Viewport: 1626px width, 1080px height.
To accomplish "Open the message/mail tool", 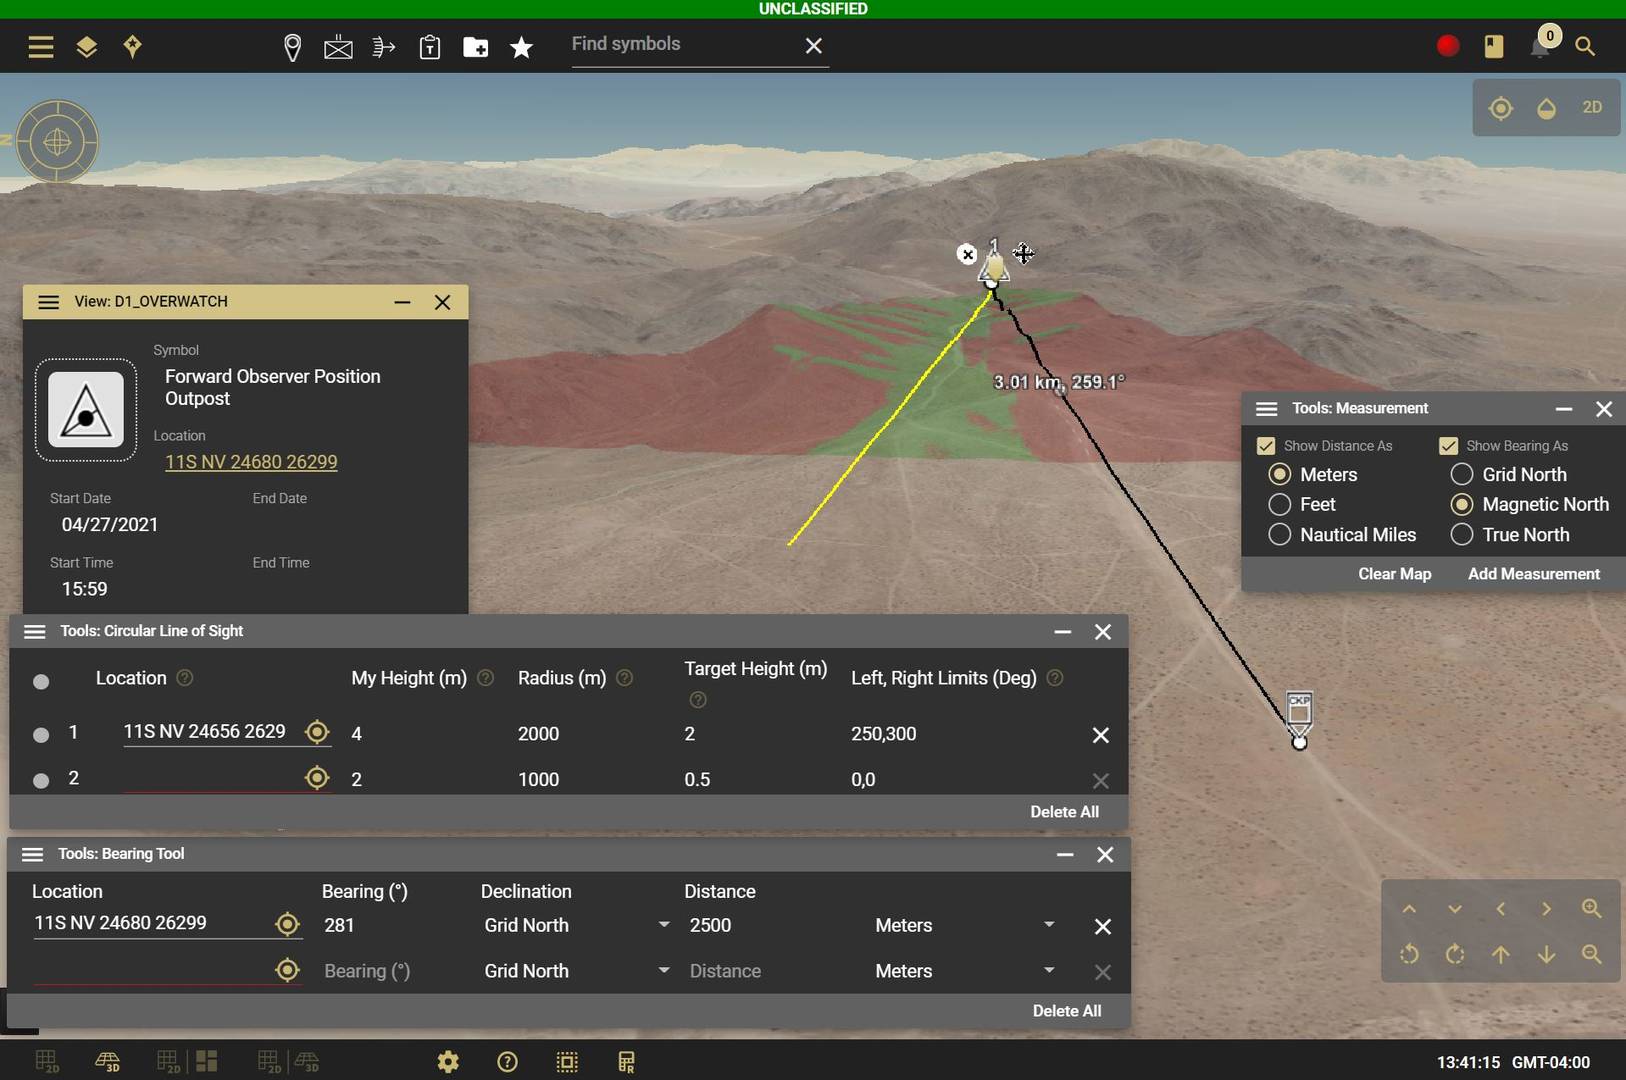I will 338,46.
